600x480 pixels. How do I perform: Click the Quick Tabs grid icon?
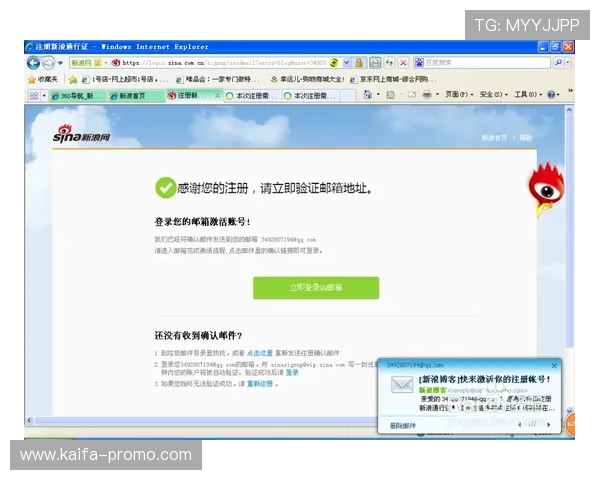tap(34, 95)
